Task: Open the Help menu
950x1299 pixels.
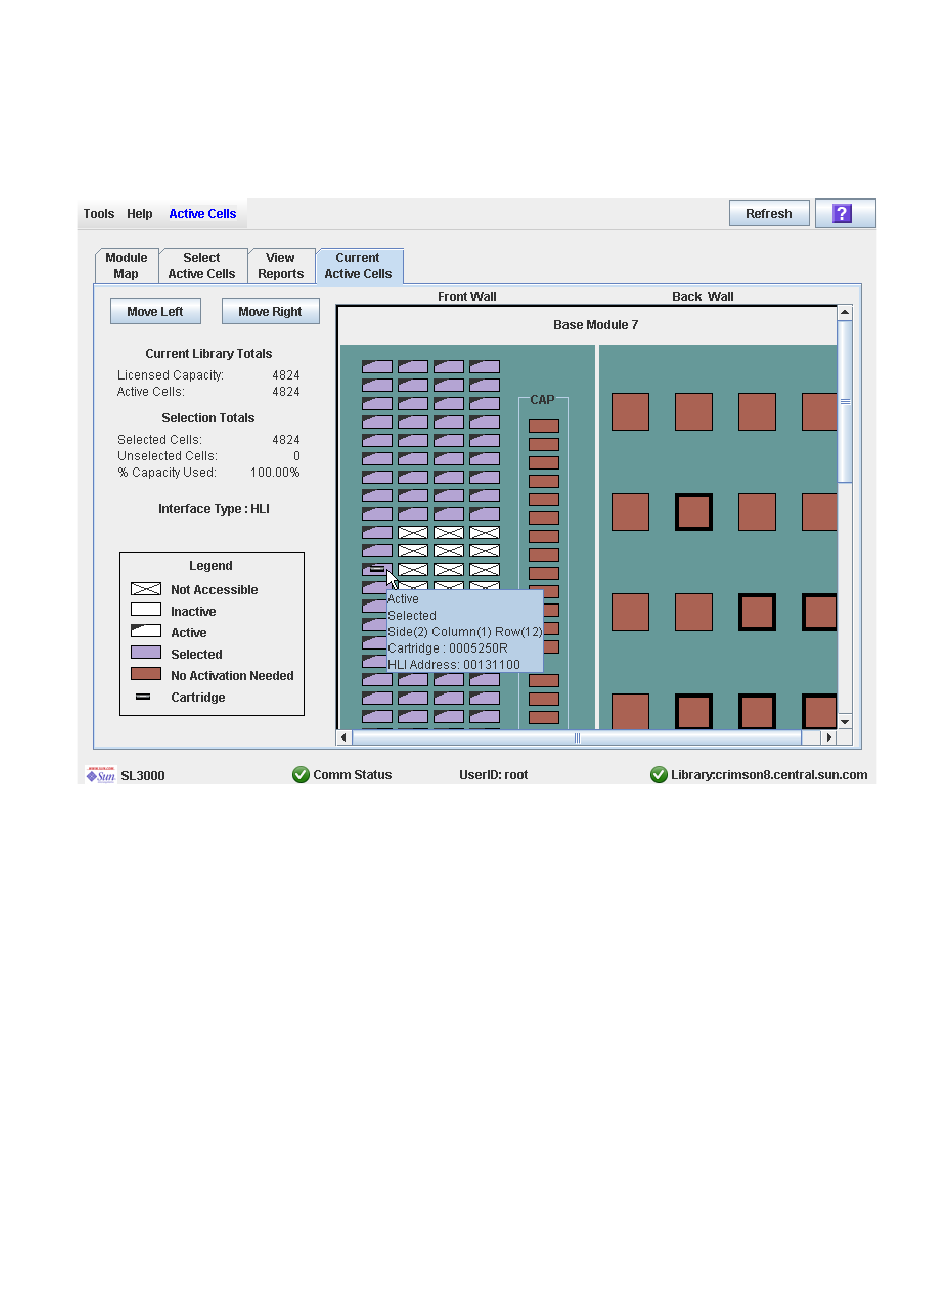Action: pos(140,214)
